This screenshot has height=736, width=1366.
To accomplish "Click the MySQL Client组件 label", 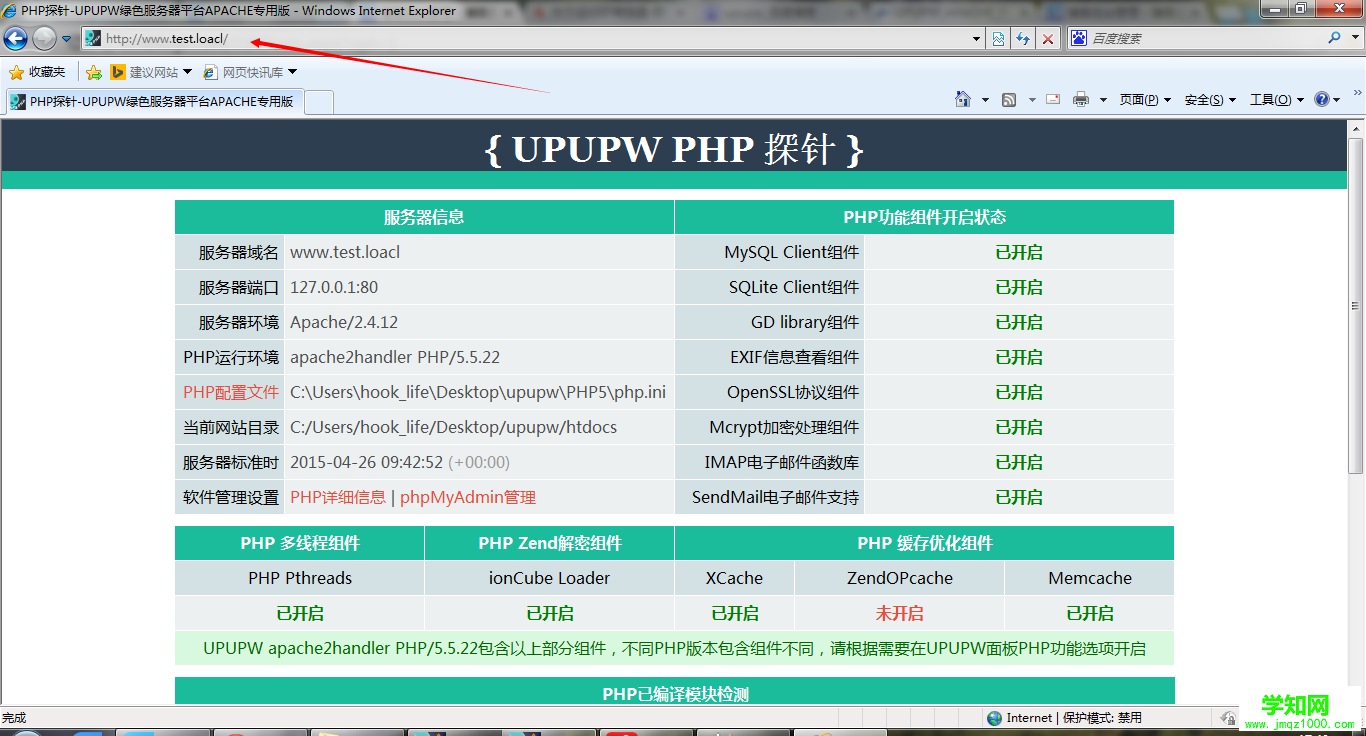I will (x=792, y=252).
